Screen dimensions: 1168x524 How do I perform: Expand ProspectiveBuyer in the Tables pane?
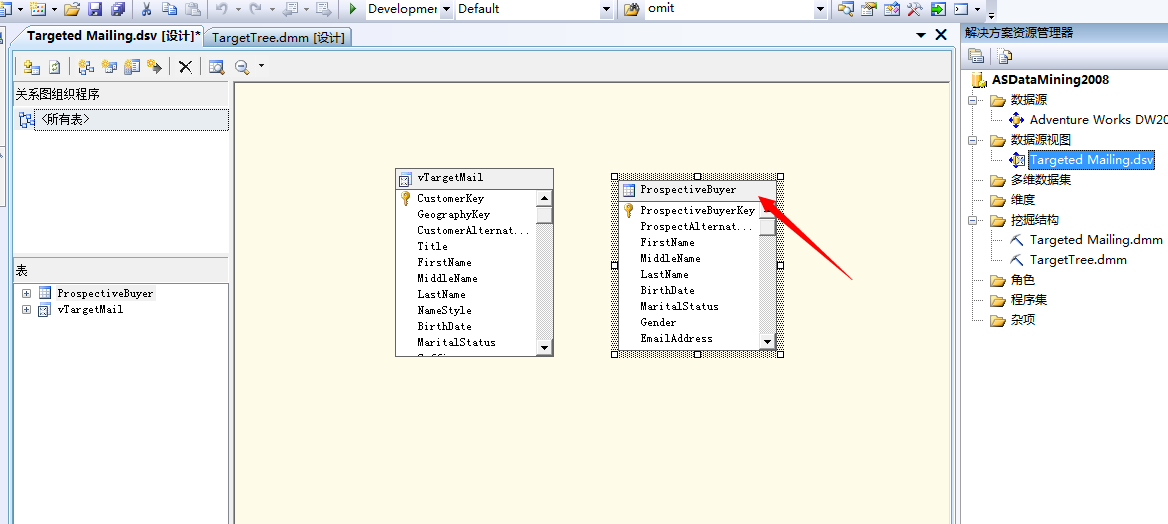pos(27,293)
